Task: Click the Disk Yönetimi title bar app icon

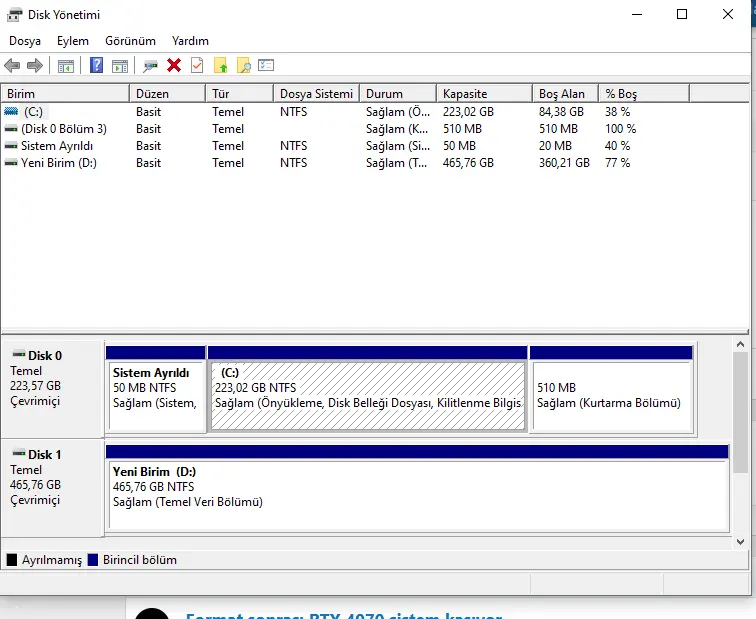Action: click(14, 15)
